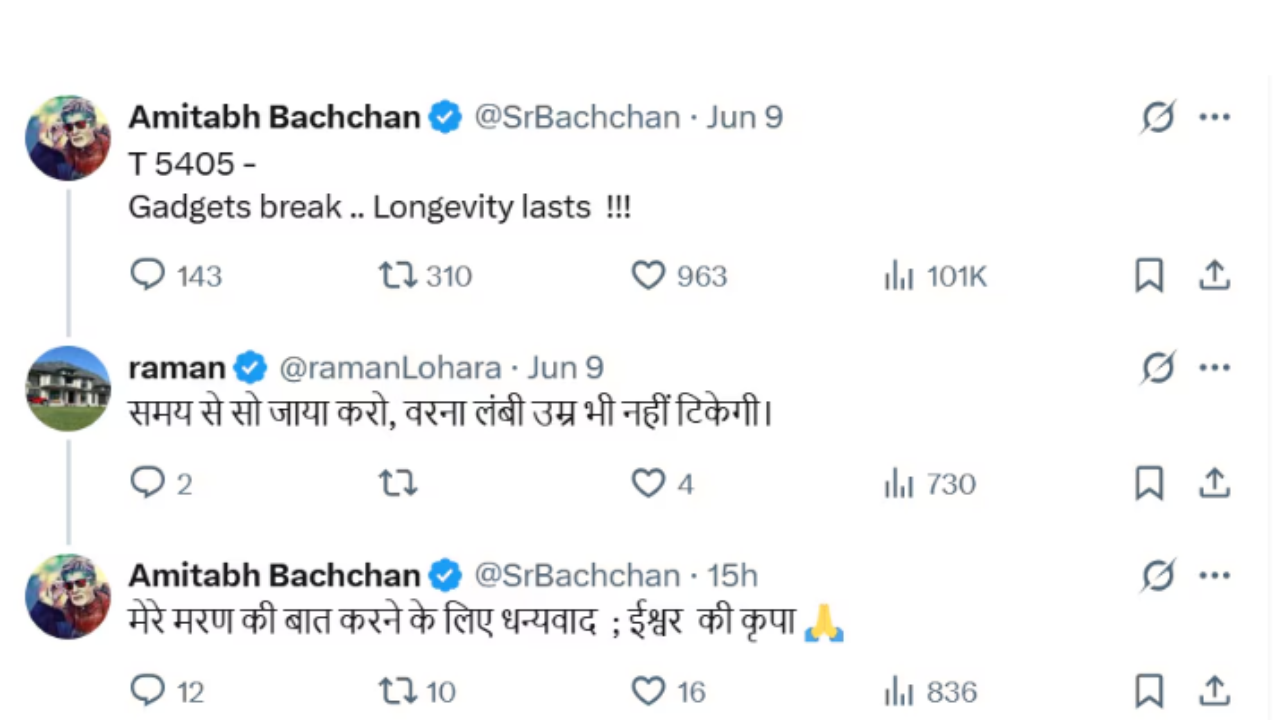Image resolution: width=1280 pixels, height=720 pixels.
Task: Bookmark Amitabh's 15h reply tweet
Action: coord(1149,691)
